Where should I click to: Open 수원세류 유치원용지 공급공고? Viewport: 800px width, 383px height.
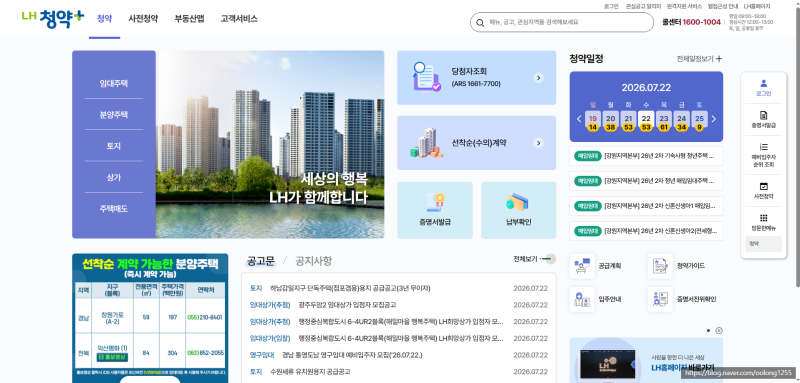pos(310,372)
